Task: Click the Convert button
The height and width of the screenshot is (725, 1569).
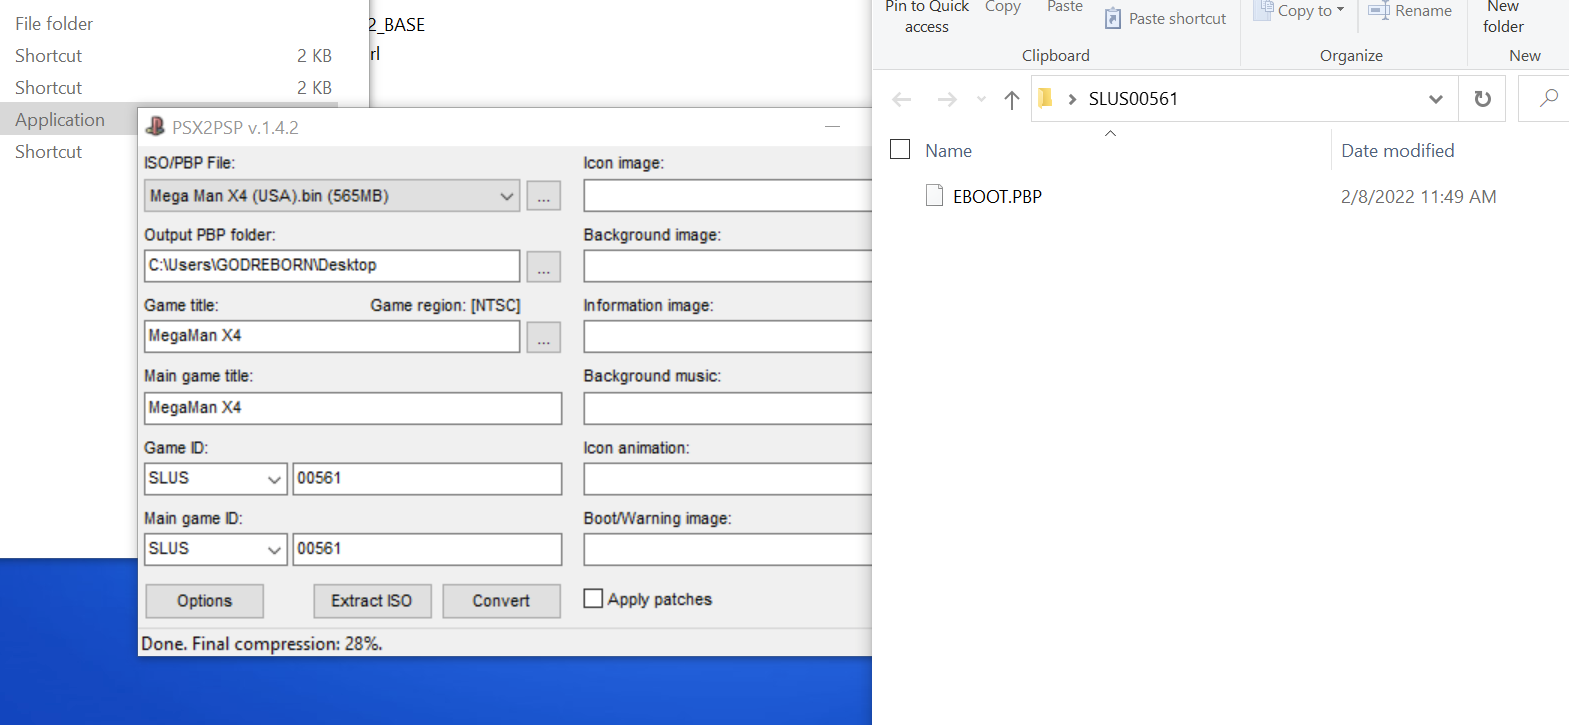Action: [501, 601]
